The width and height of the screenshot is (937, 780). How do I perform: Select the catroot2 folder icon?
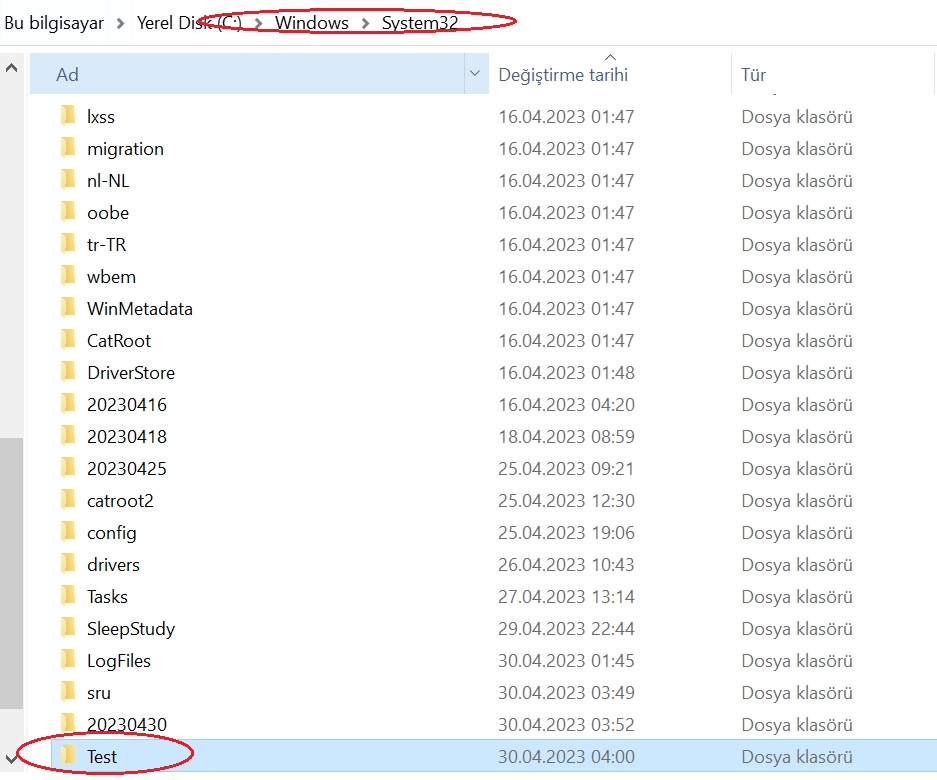68,500
